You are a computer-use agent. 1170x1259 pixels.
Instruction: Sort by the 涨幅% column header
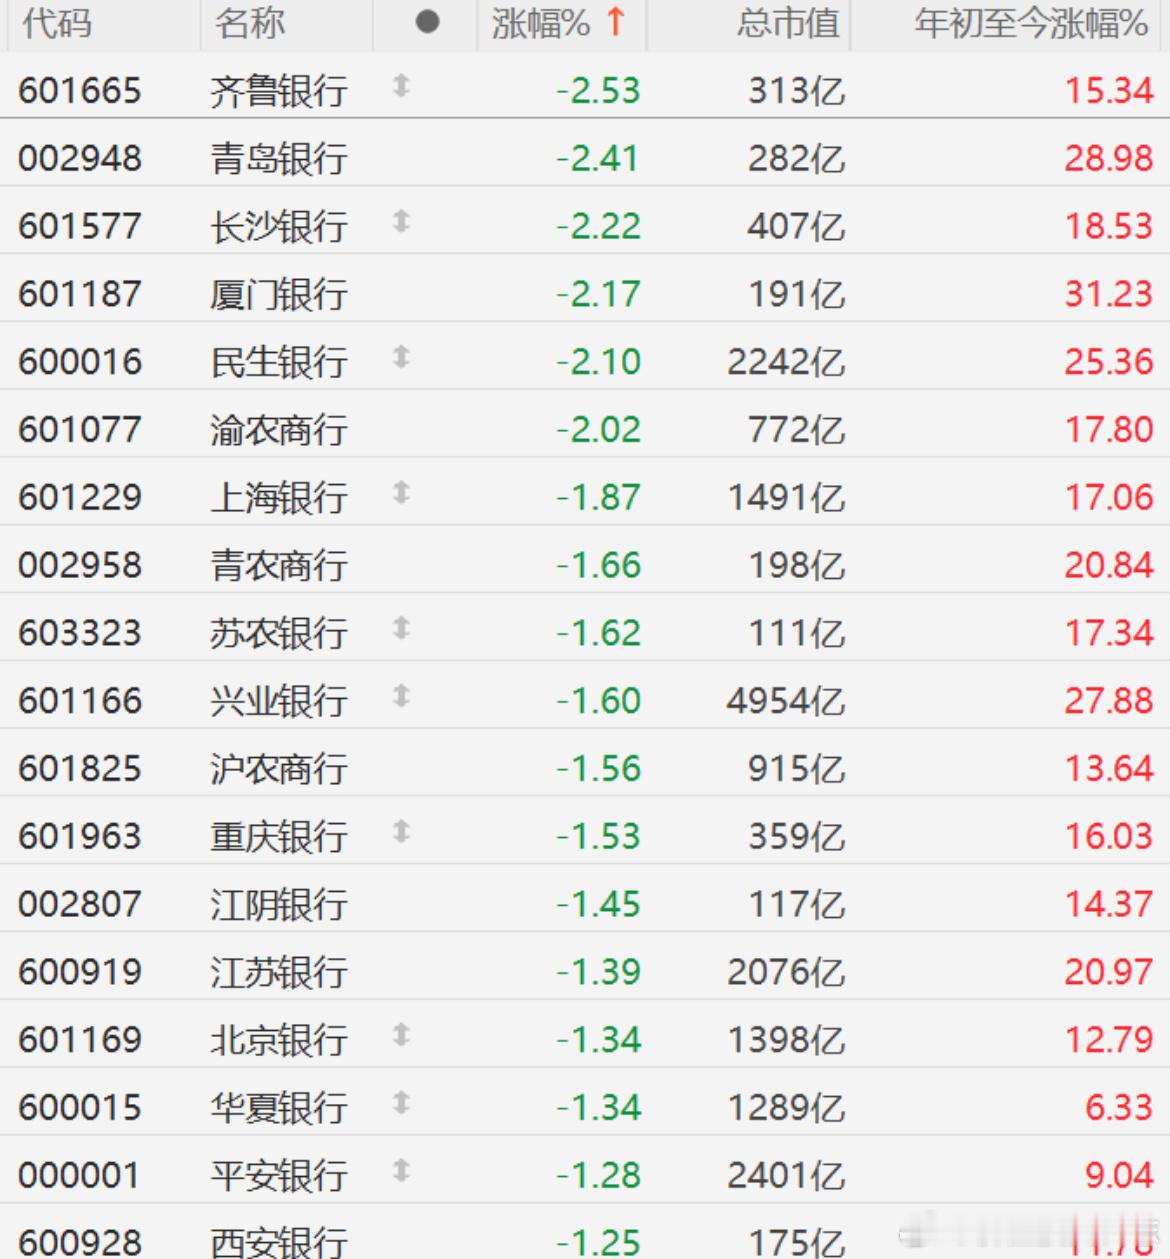[560, 23]
